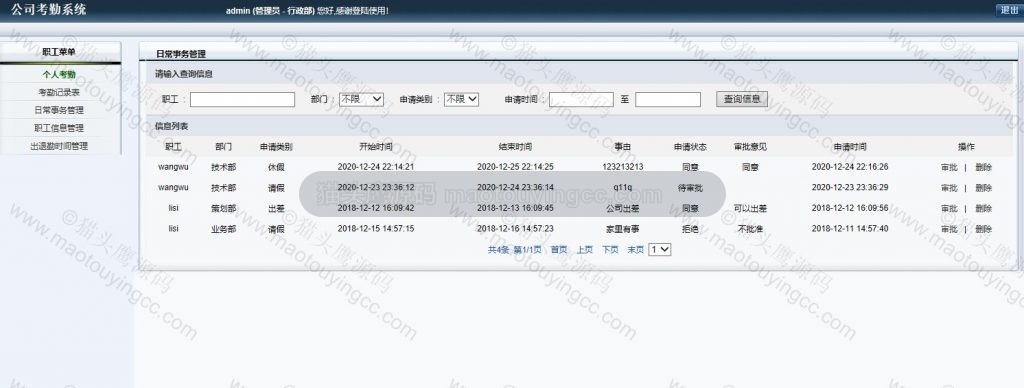This screenshot has width=1024, height=388.
Task: Select reason cell 123213213
Action: click(x=622, y=167)
